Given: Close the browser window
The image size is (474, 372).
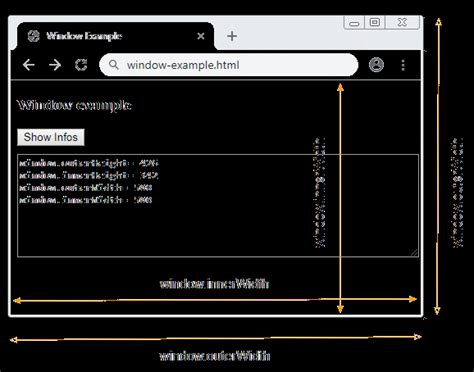Looking at the screenshot, I should click(402, 22).
